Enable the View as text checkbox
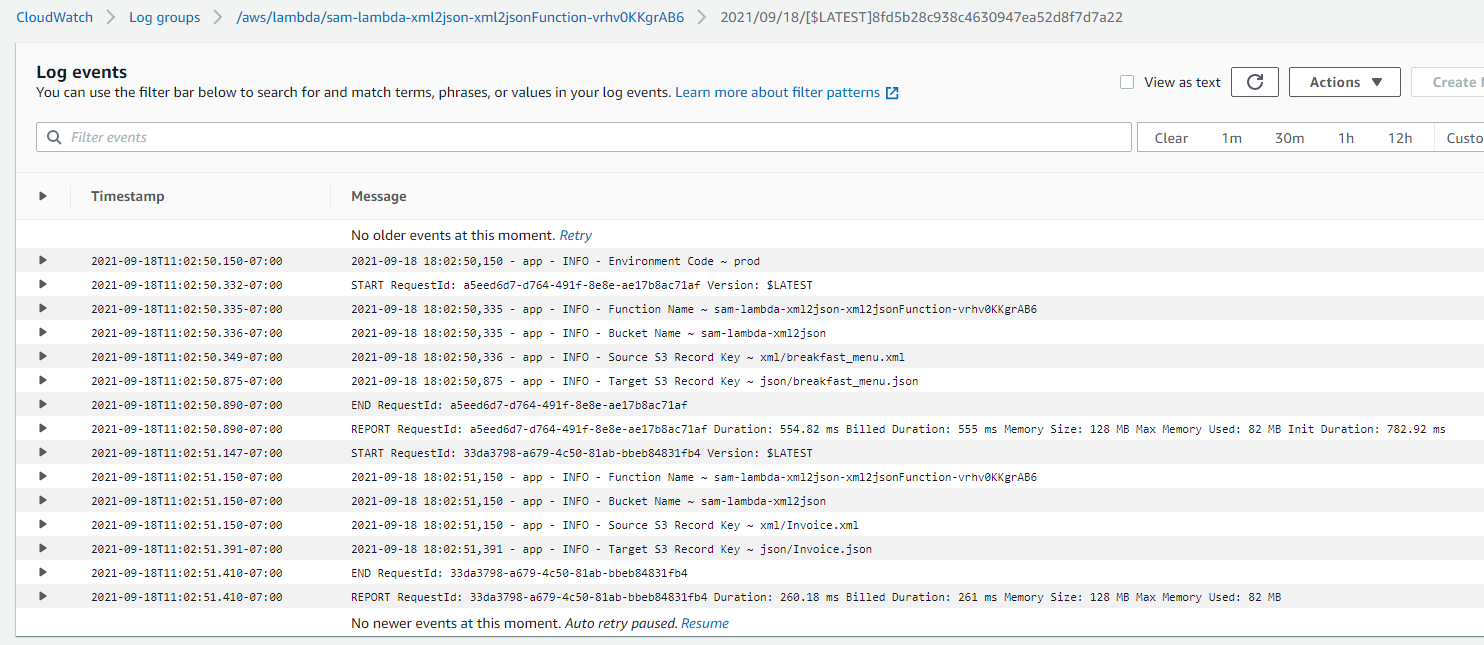Screen dimensions: 1484x645 click(x=1126, y=82)
